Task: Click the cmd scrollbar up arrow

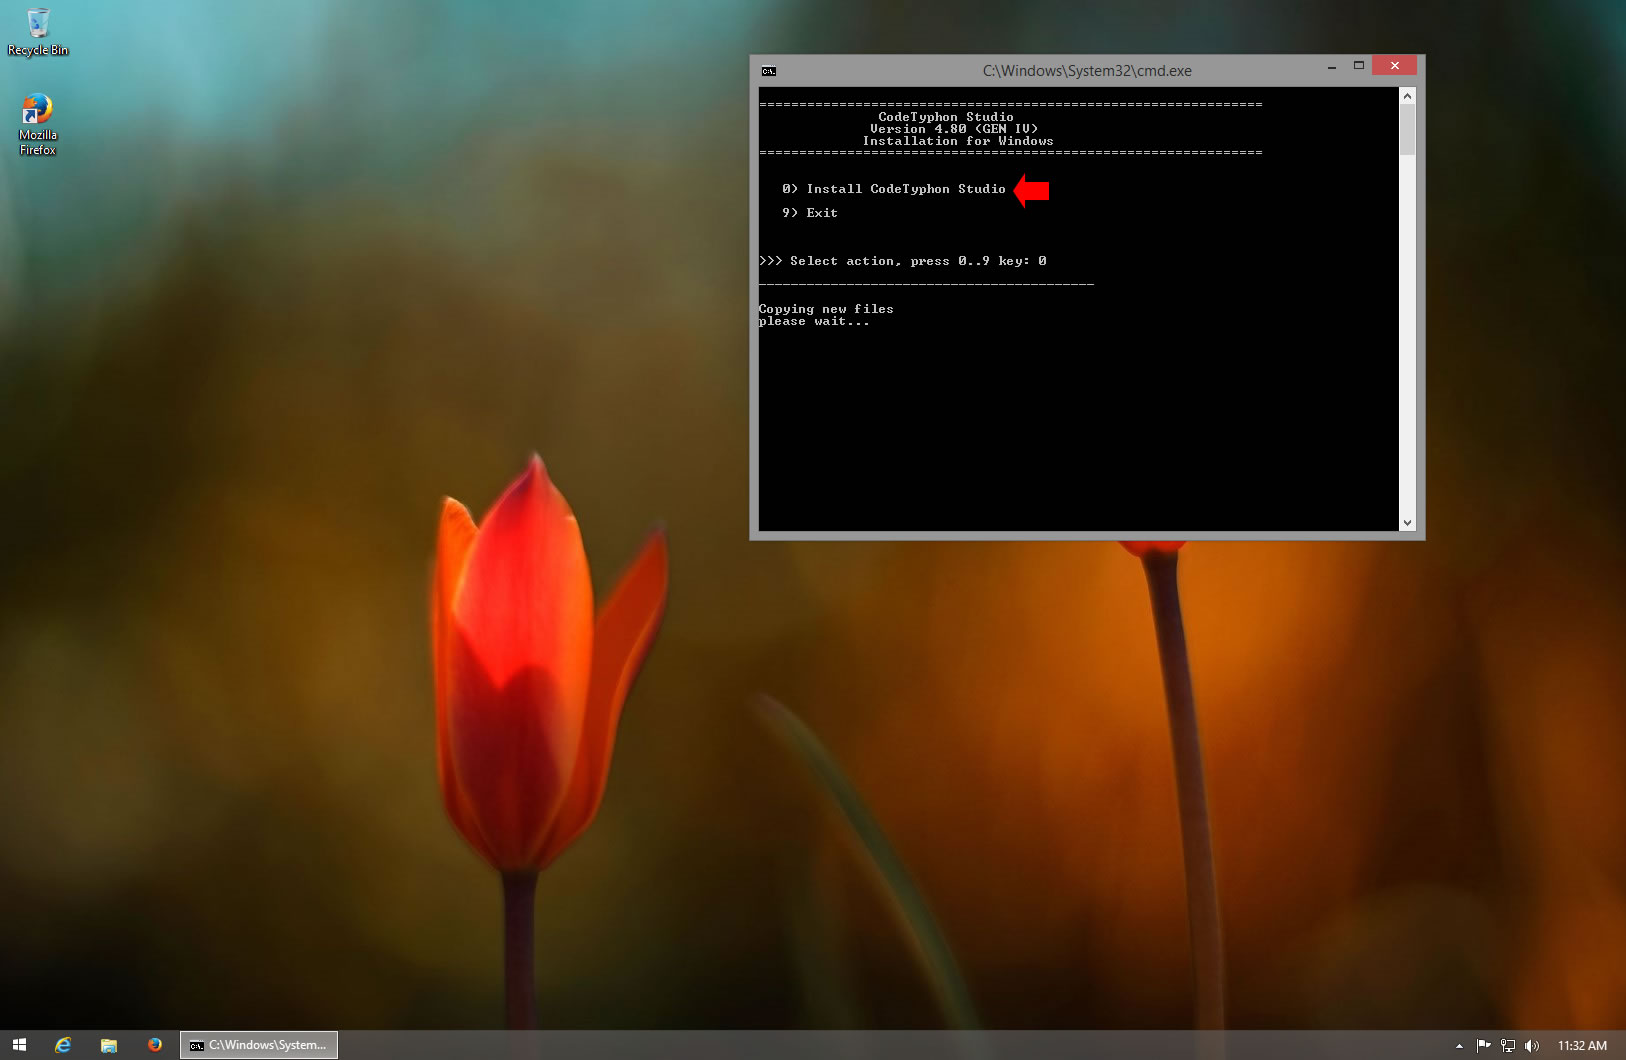Action: 1407,96
